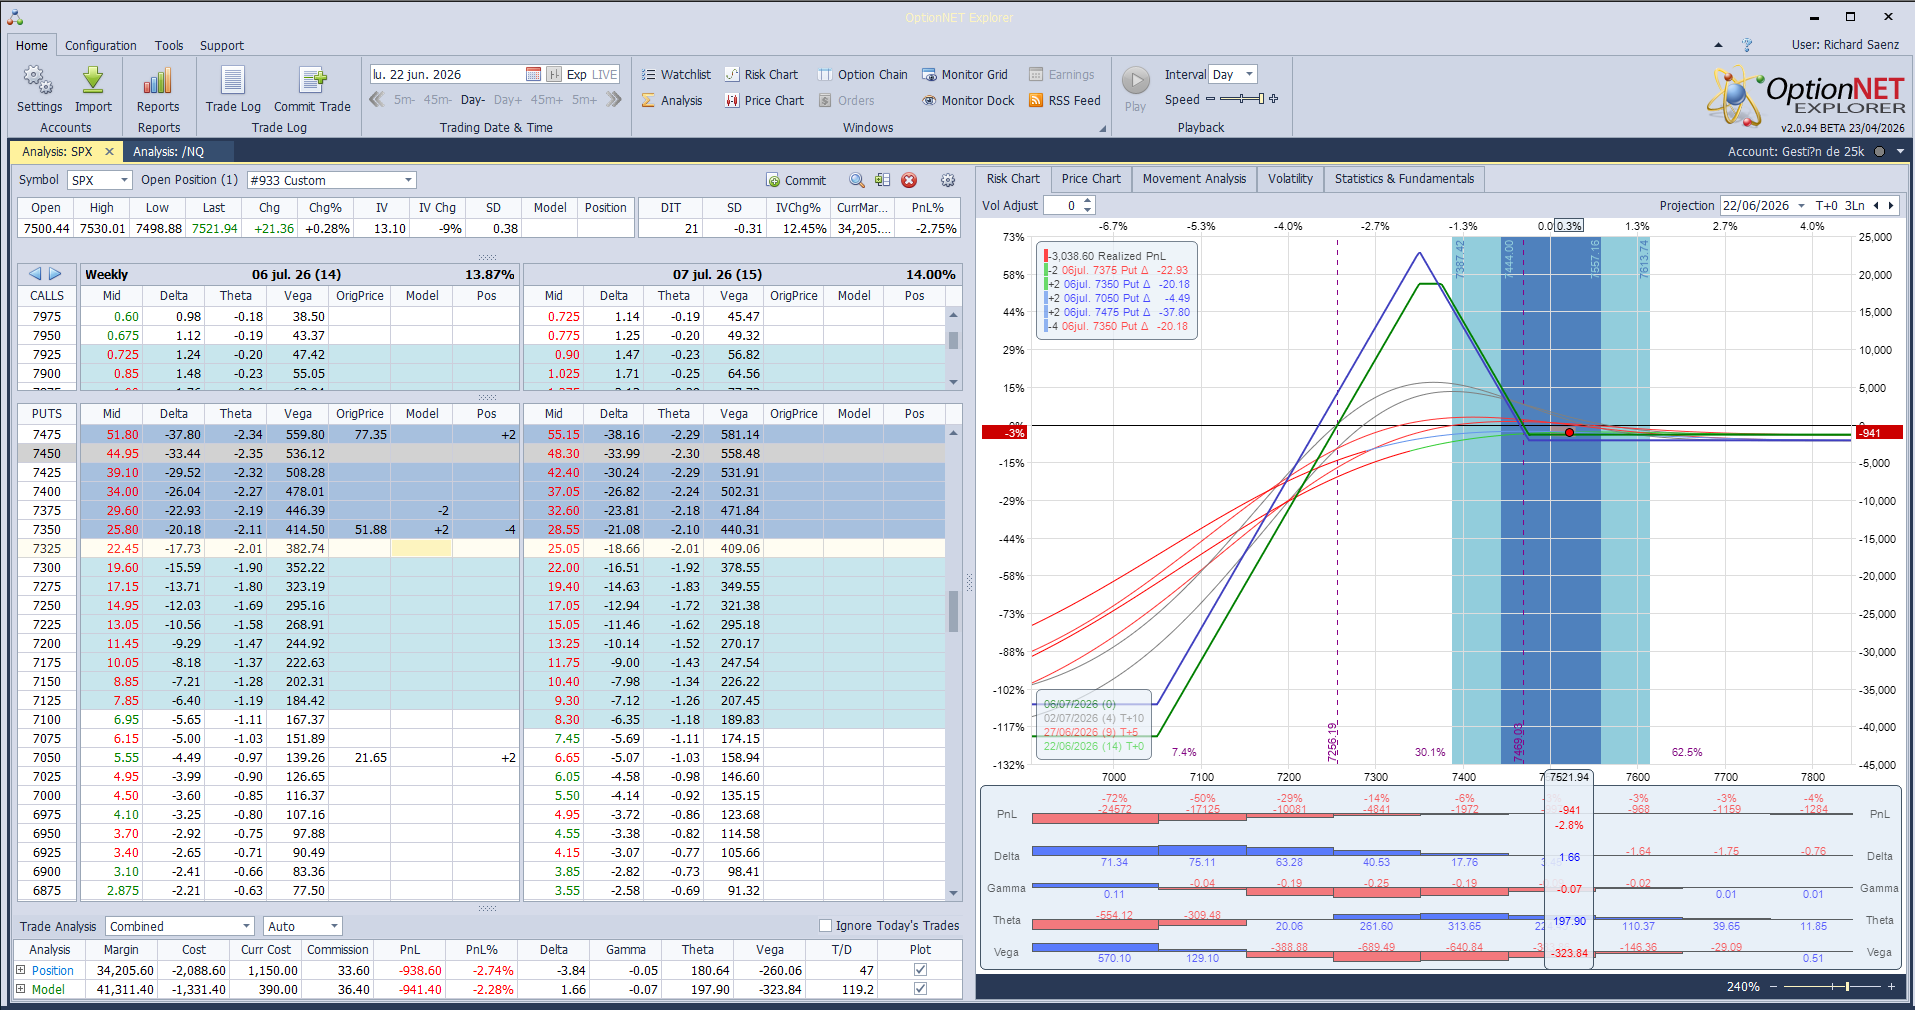The width and height of the screenshot is (1915, 1010).
Task: Switch to the Volatility tab
Action: [1290, 179]
